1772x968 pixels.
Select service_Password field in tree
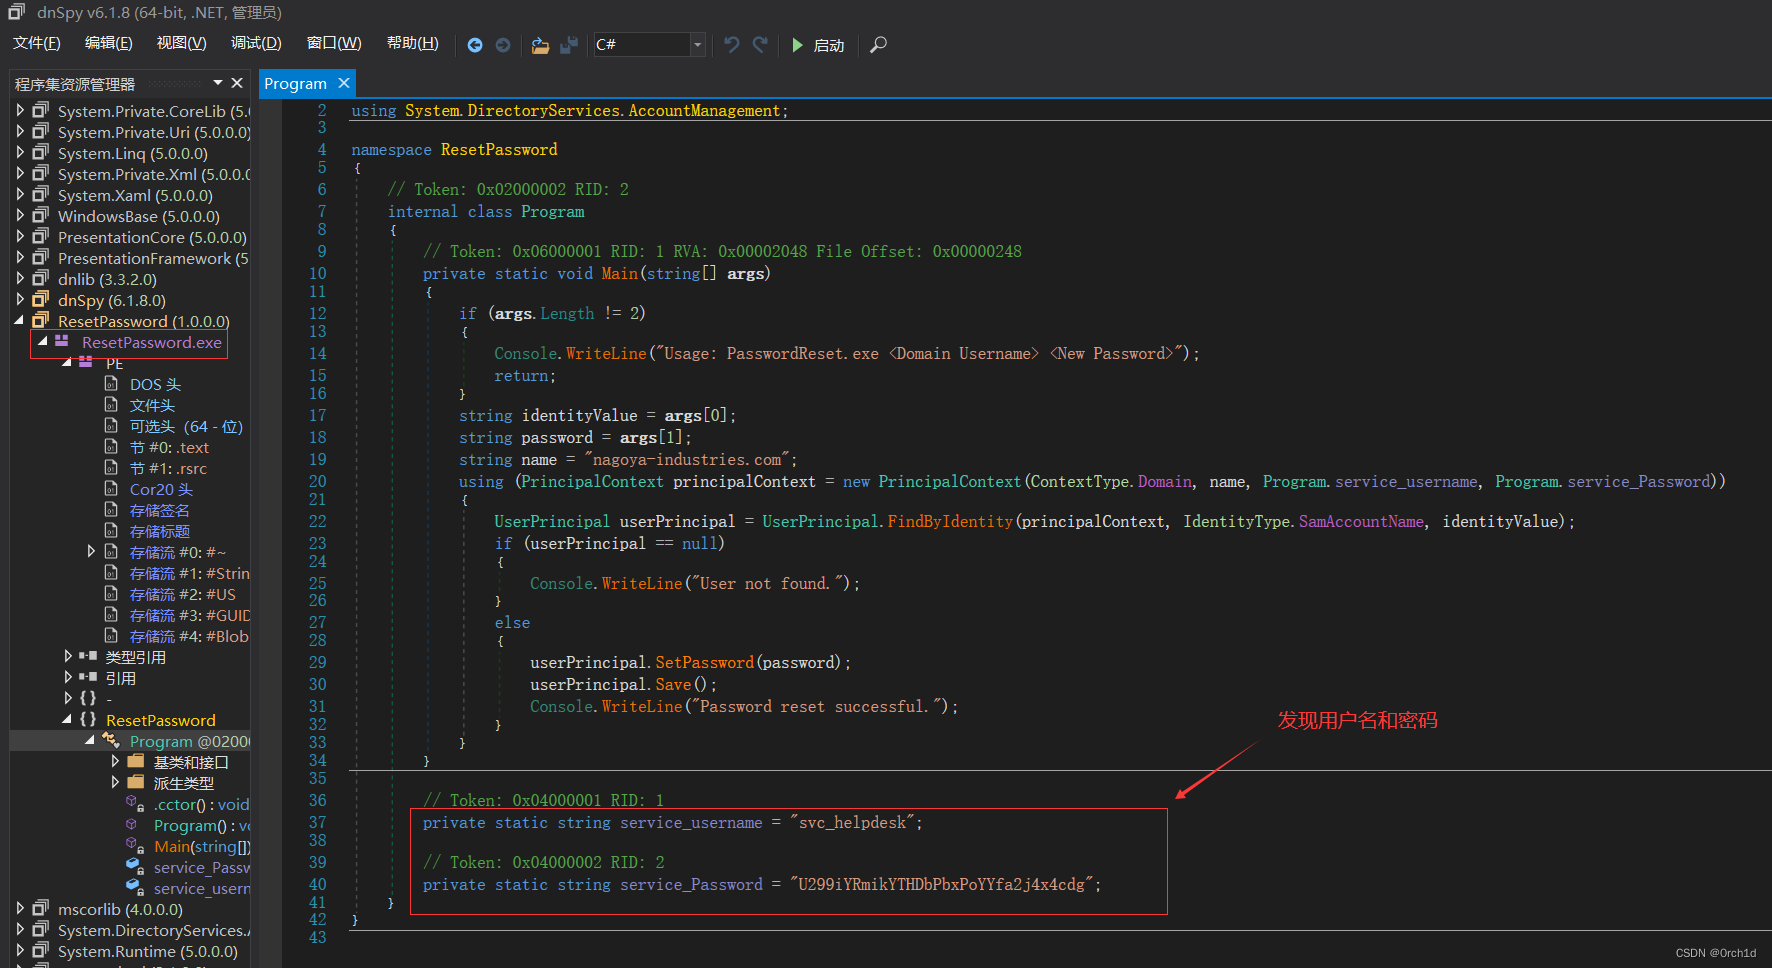(x=201, y=867)
